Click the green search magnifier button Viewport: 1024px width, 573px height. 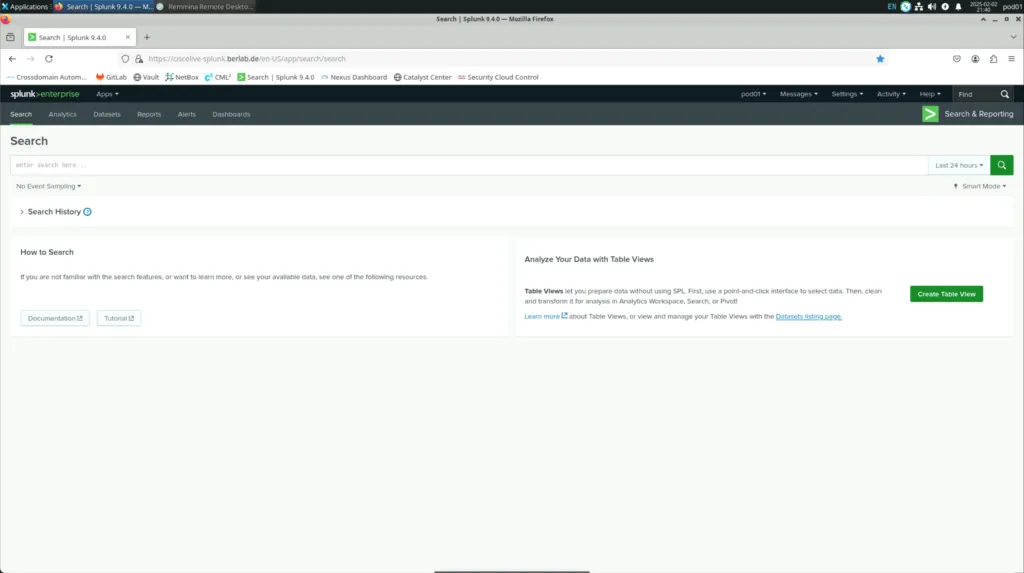[x=1002, y=165]
